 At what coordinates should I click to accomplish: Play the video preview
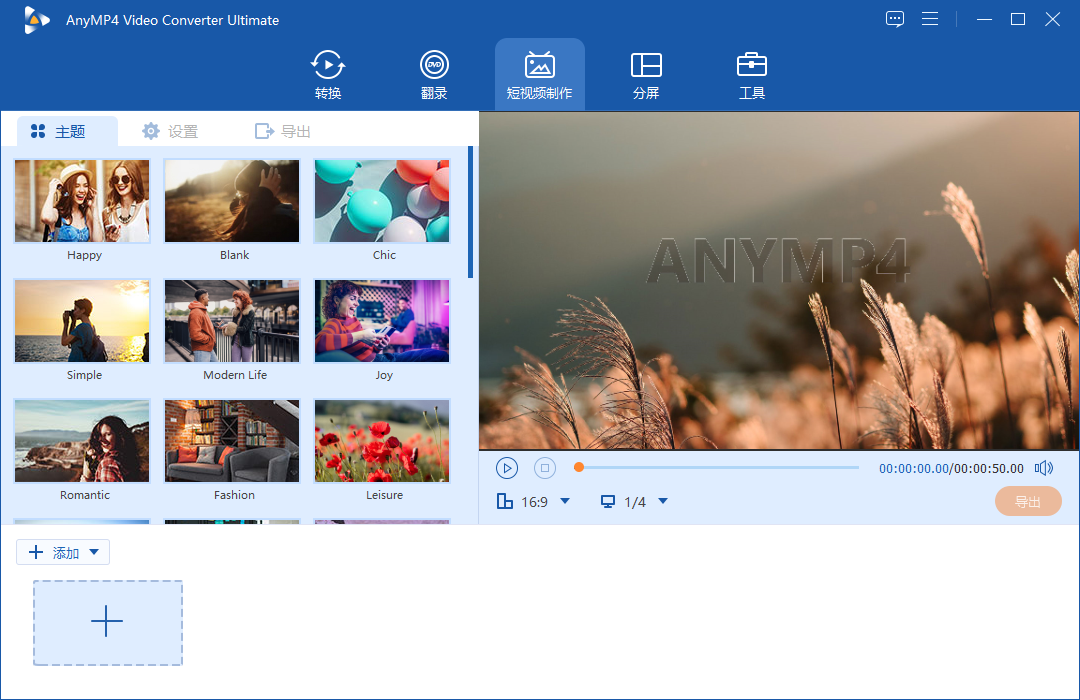click(506, 467)
